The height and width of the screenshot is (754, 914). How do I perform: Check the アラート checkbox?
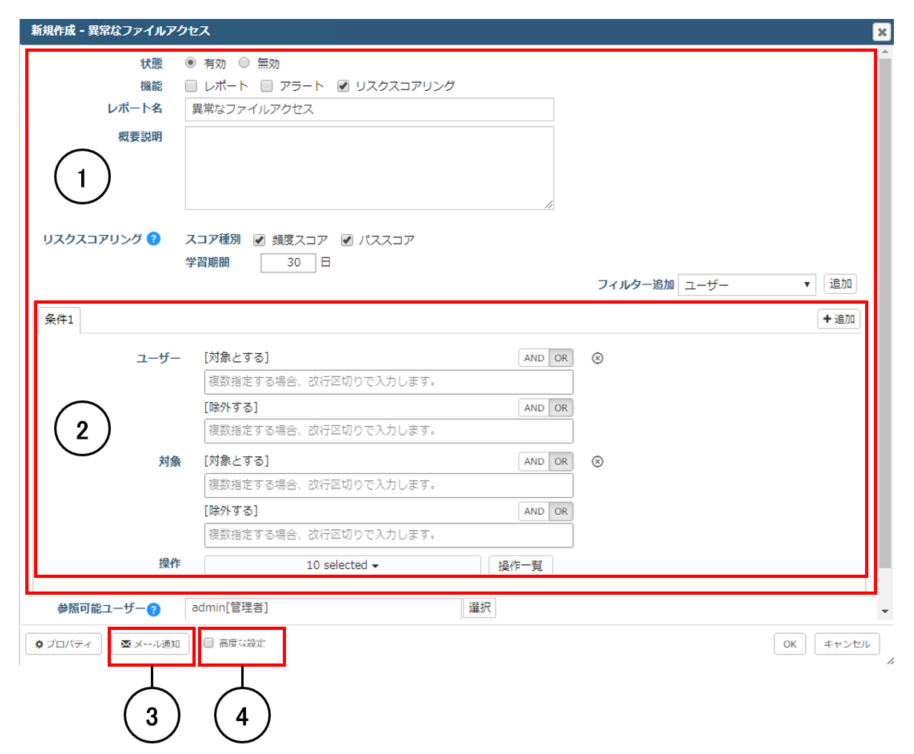[x=266, y=86]
